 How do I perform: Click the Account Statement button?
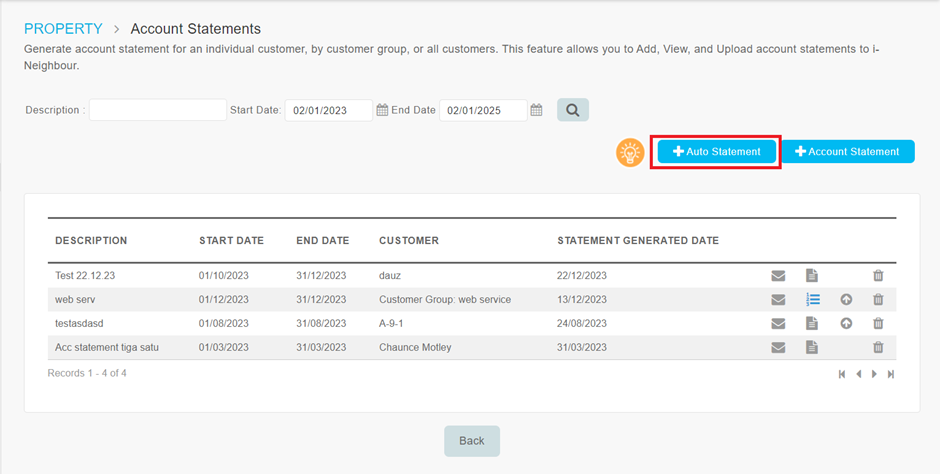pyautogui.click(x=848, y=152)
